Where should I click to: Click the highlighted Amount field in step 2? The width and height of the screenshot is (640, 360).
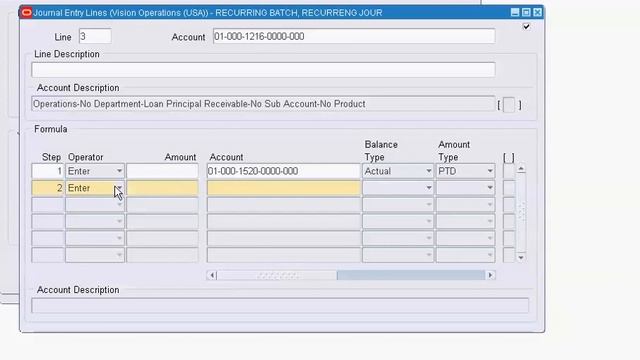pyautogui.click(x=162, y=188)
